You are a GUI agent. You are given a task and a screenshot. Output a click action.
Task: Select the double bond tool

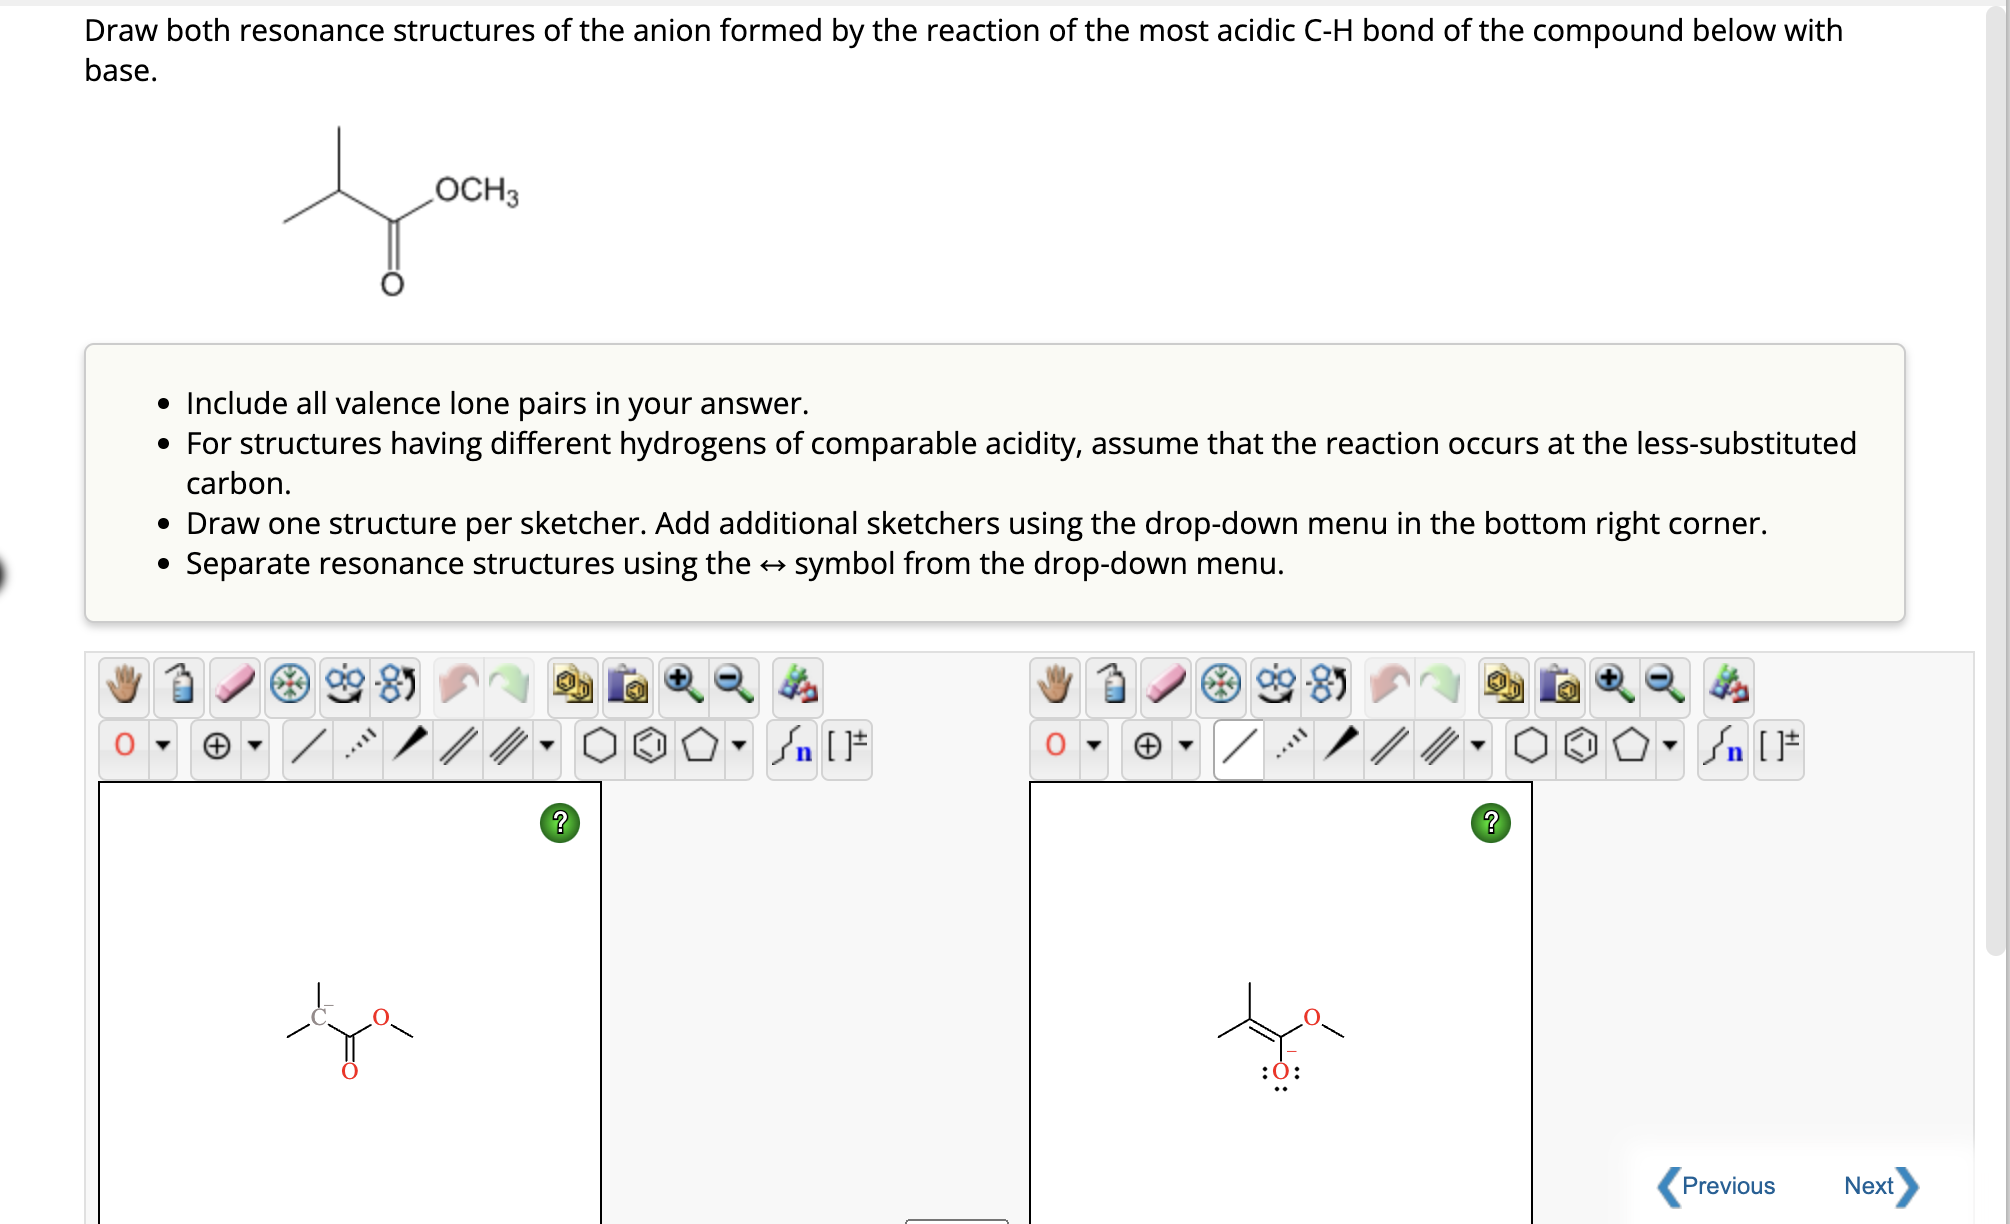(455, 748)
